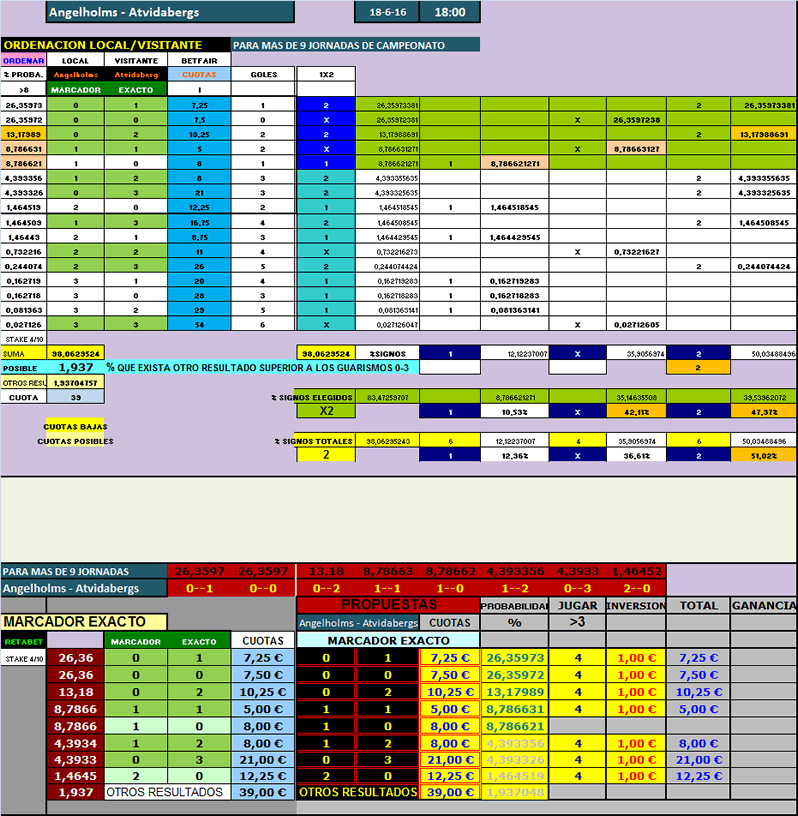The width and height of the screenshot is (798, 816).
Task: Select the 12,36% percentage cell
Action: (514, 455)
